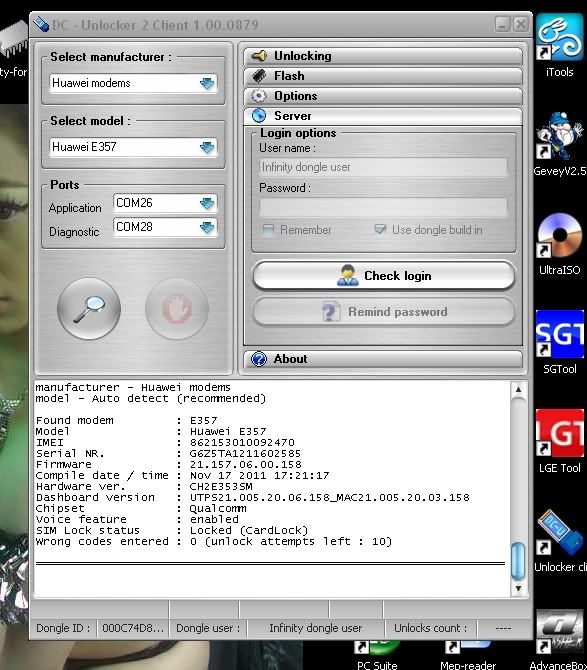The height and width of the screenshot is (670, 587).
Task: Expand the About section
Action: [383, 359]
